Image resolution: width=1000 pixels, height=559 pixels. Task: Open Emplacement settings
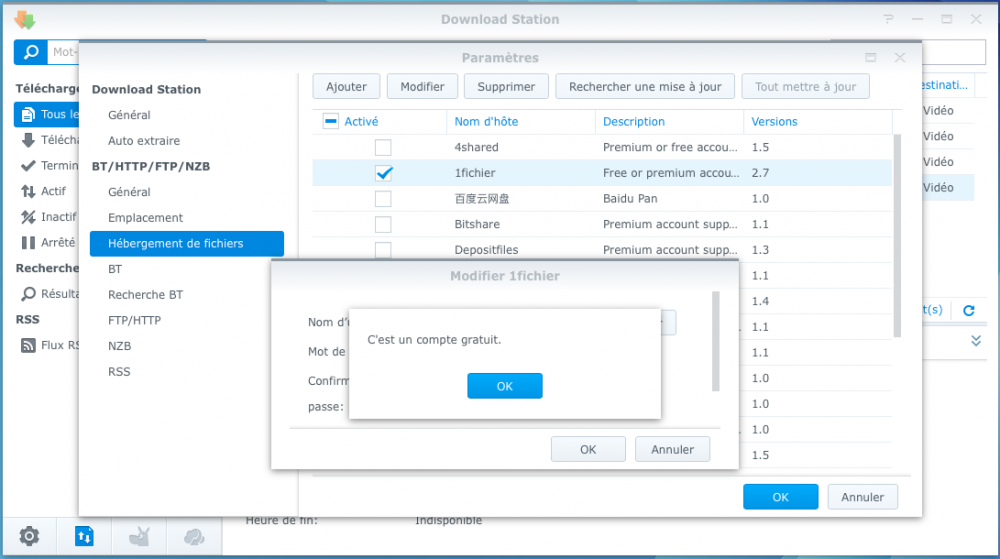coord(145,218)
